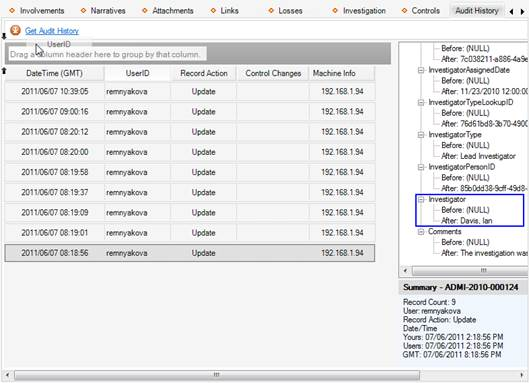Select the audit row at 2011/06/07 08:19:58
This screenshot has width=529, height=383.
(x=190, y=172)
